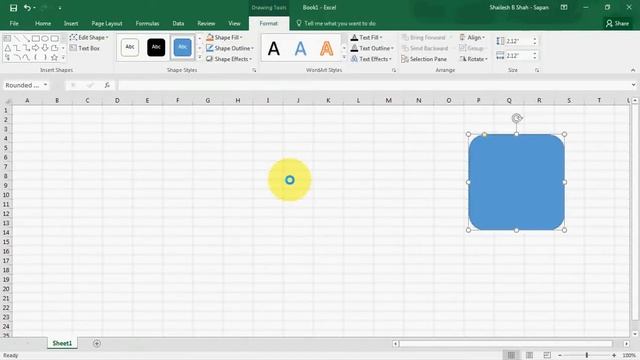Insert a Text Box from the ribbon
This screenshot has height=360, width=640.
coord(85,48)
